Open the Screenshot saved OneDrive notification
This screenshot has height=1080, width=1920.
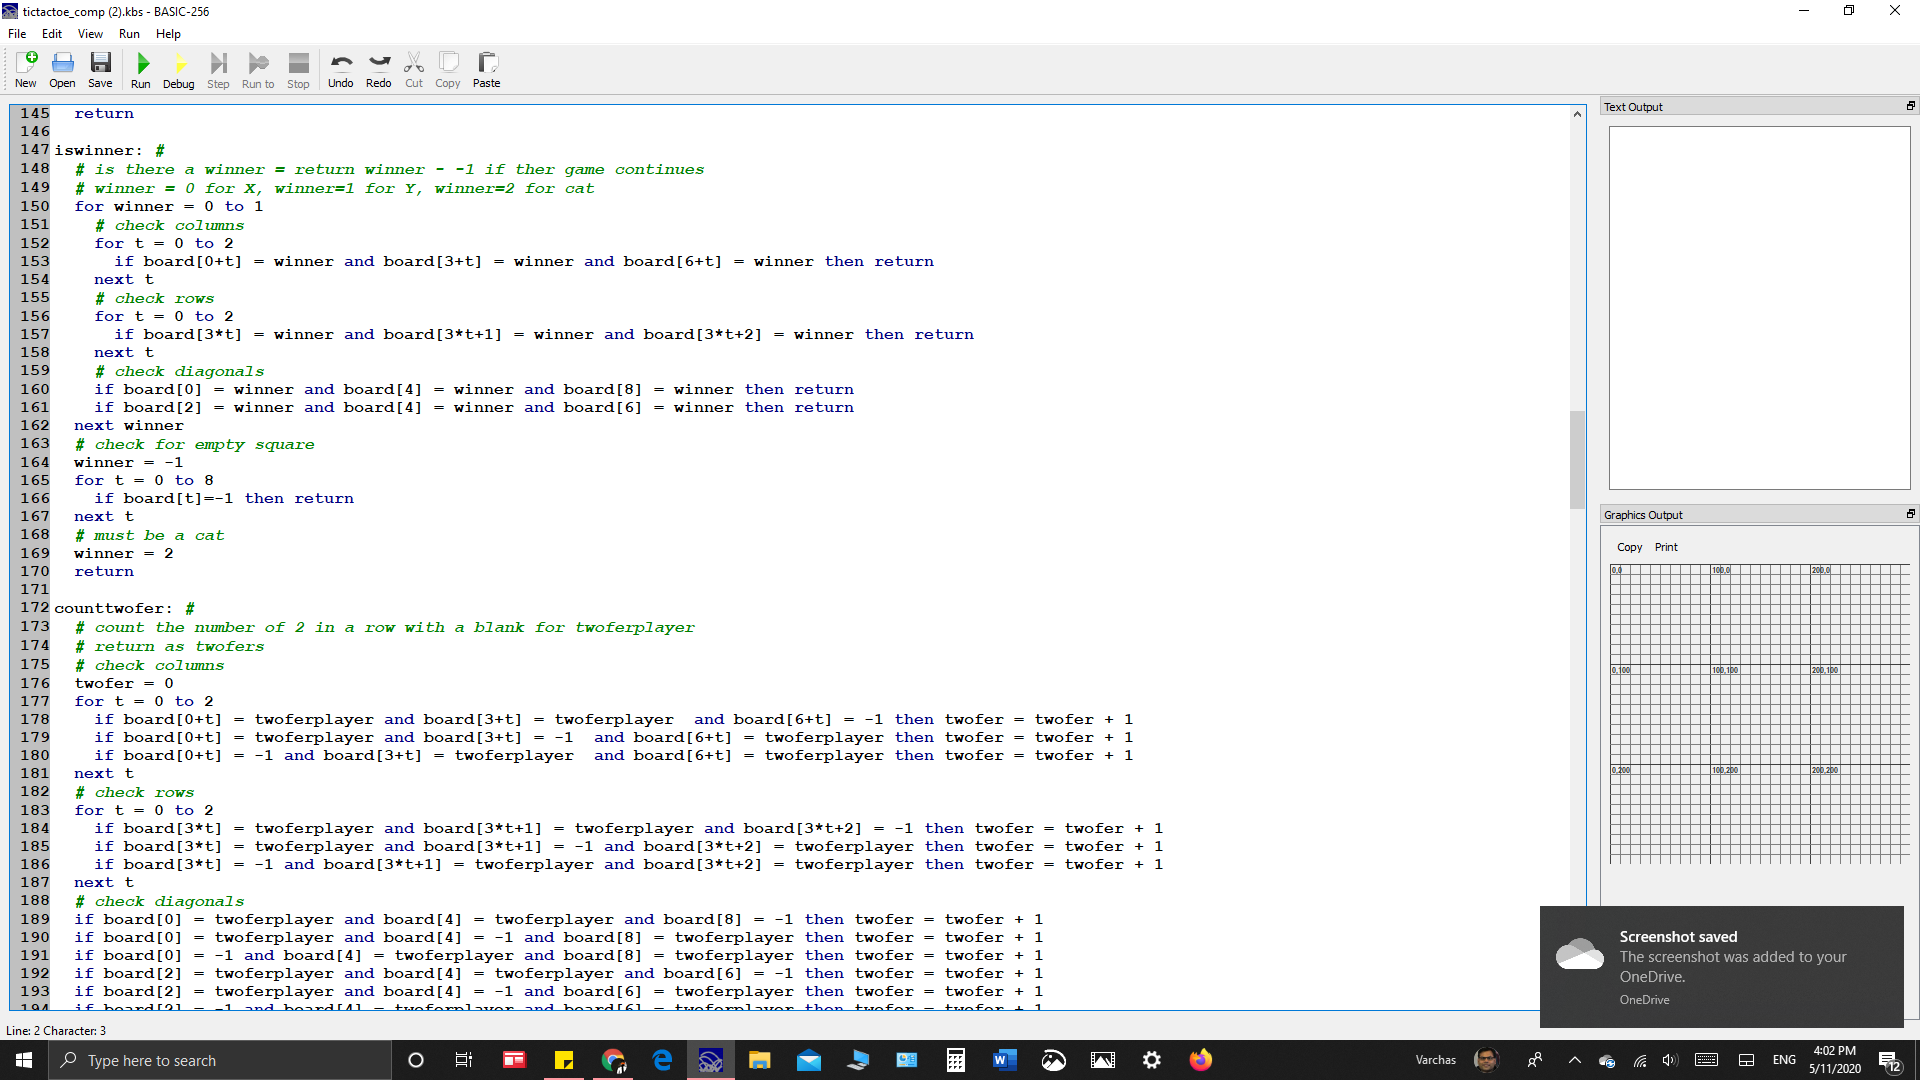[1721, 966]
